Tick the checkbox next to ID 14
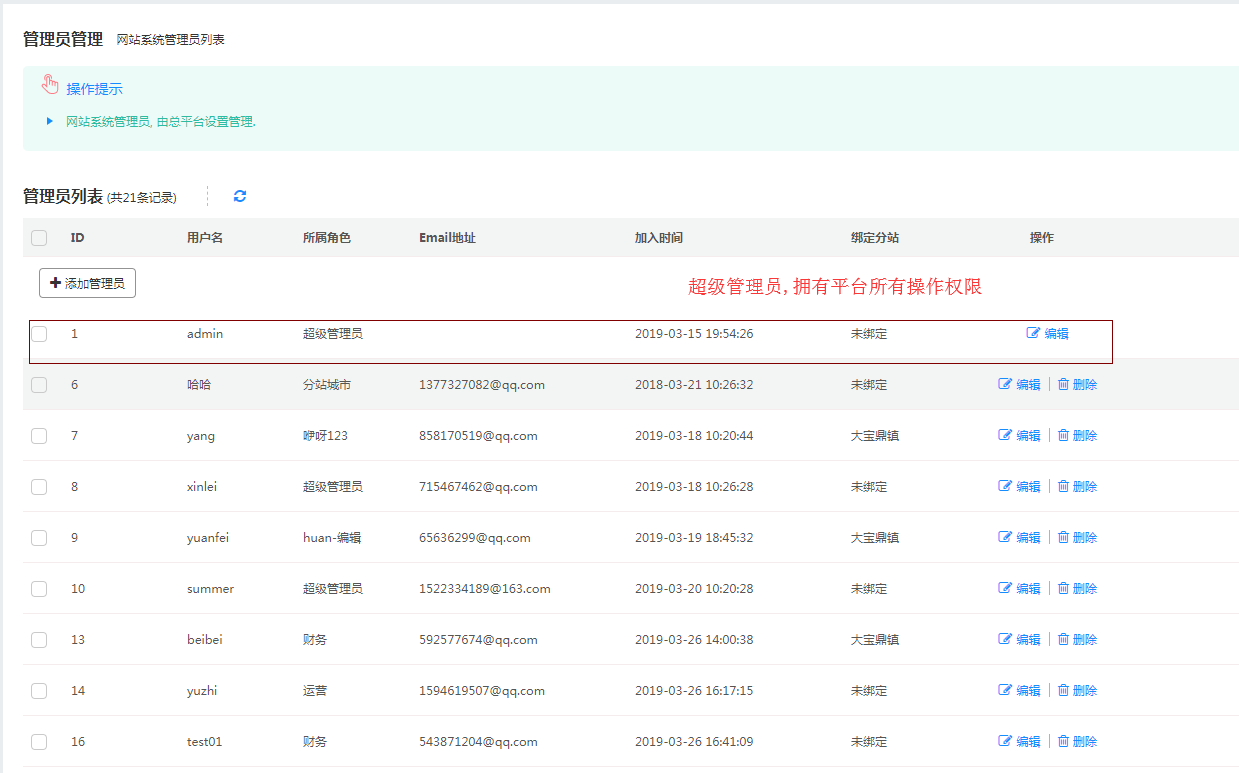 pyautogui.click(x=39, y=691)
